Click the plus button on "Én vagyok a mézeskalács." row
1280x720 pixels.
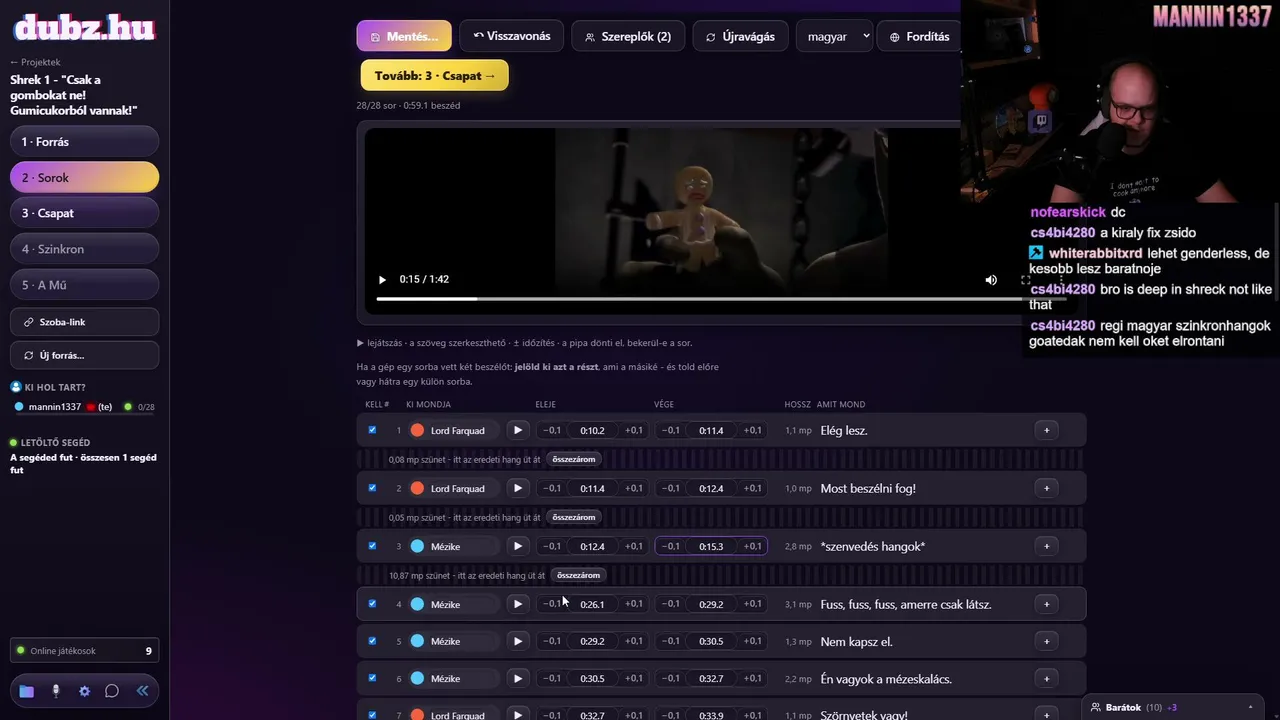coord(1046,678)
